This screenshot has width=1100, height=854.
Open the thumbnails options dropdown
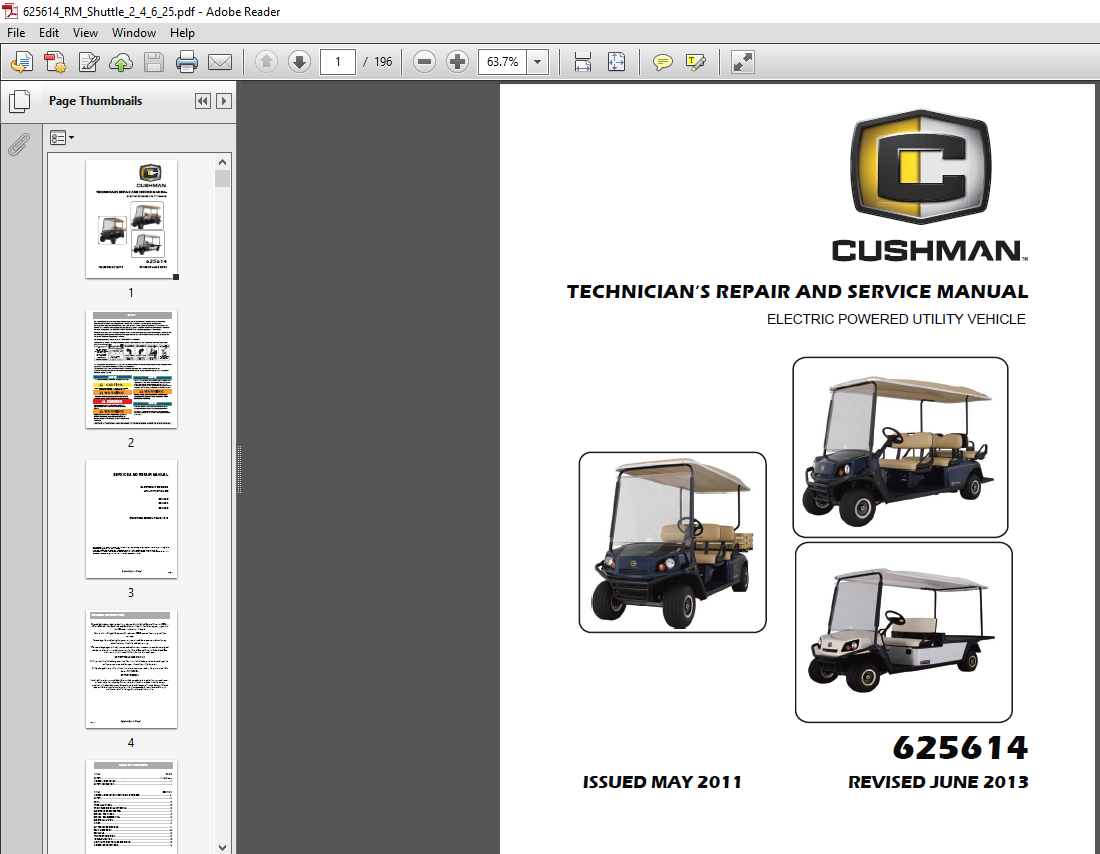62,138
